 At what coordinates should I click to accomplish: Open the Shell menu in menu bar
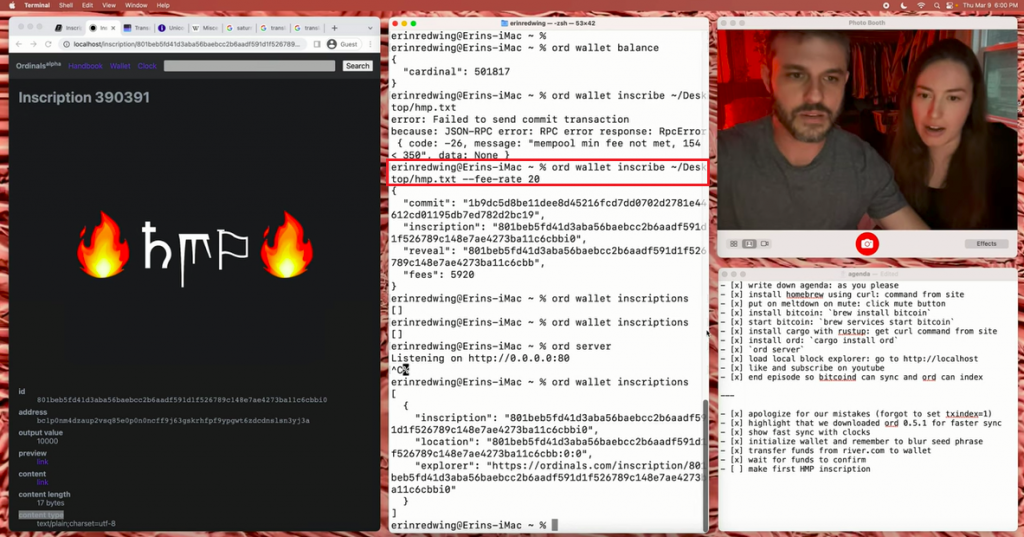(x=66, y=5)
